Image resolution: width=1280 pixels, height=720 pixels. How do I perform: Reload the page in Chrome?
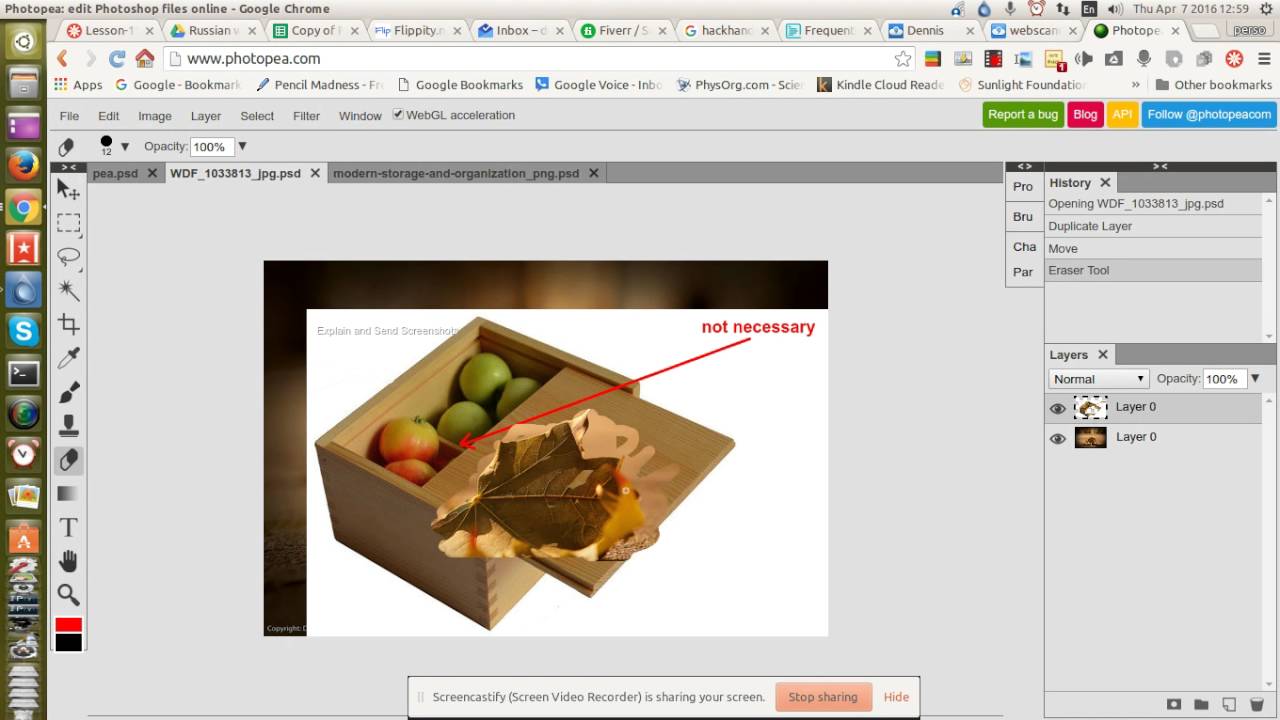[117, 58]
